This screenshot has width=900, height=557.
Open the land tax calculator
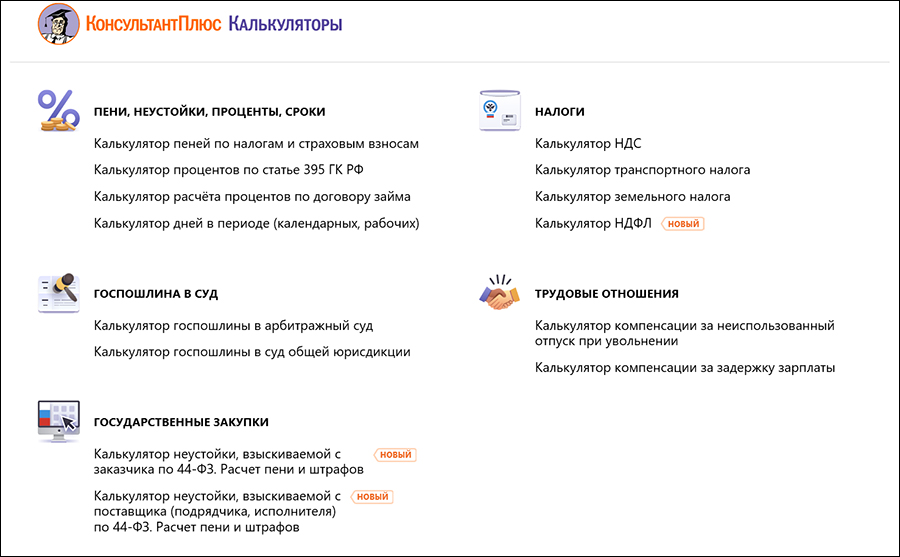pyautogui.click(x=632, y=197)
